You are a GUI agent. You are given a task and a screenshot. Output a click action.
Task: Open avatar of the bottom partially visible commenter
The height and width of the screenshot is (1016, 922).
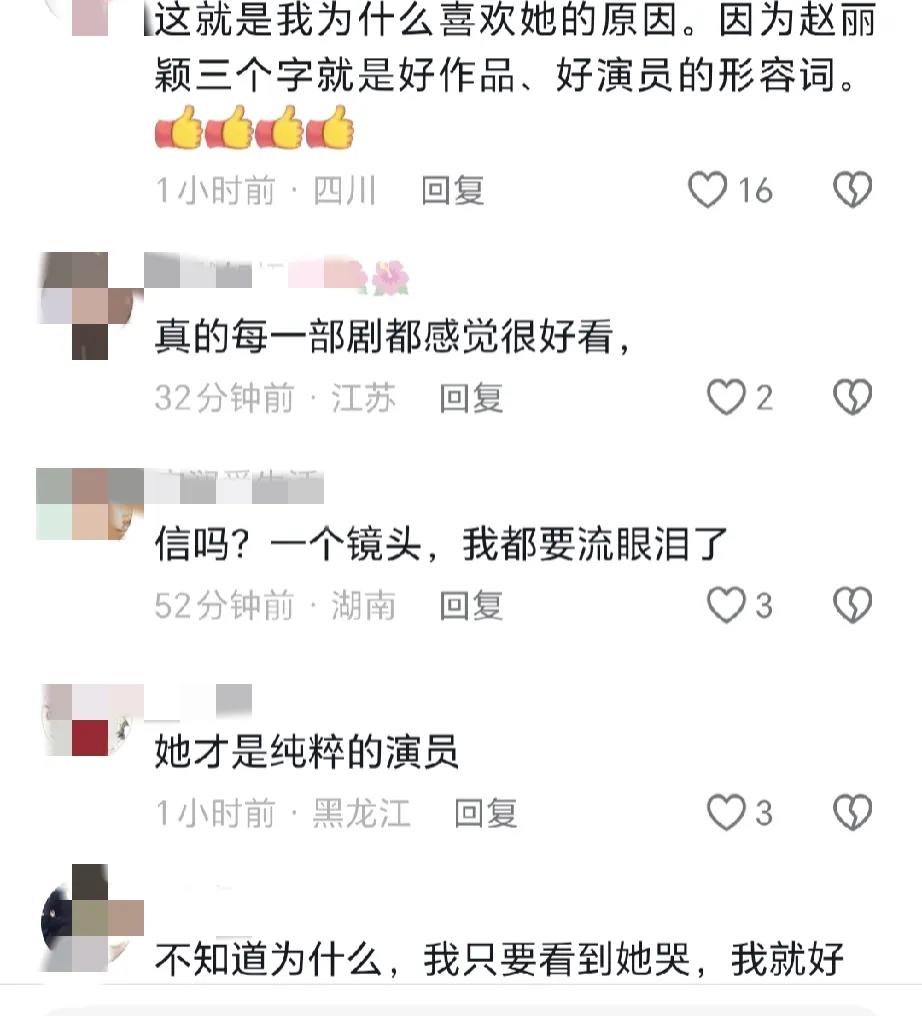pos(90,918)
